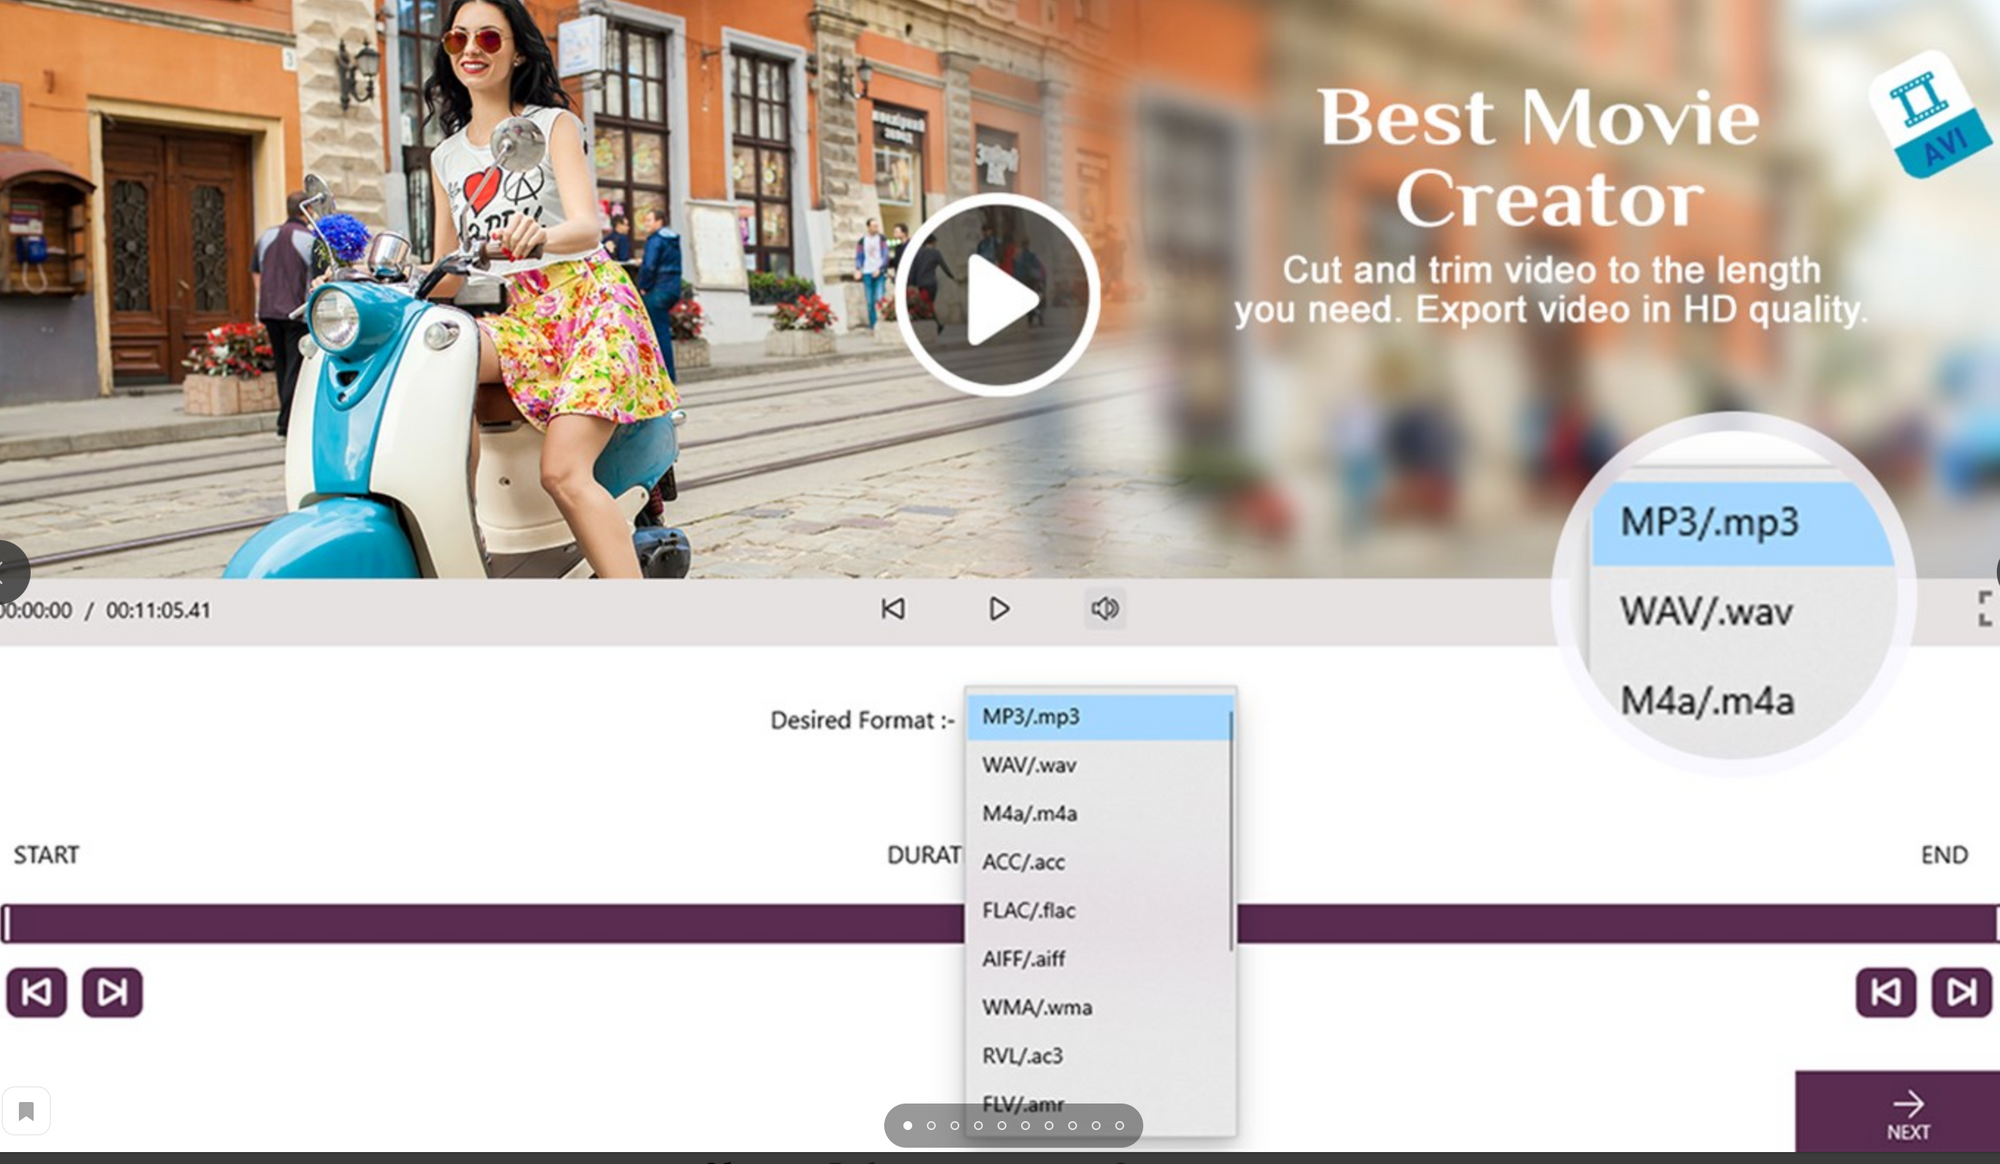
Task: Click the small play button in the control bar
Action: pos(998,609)
